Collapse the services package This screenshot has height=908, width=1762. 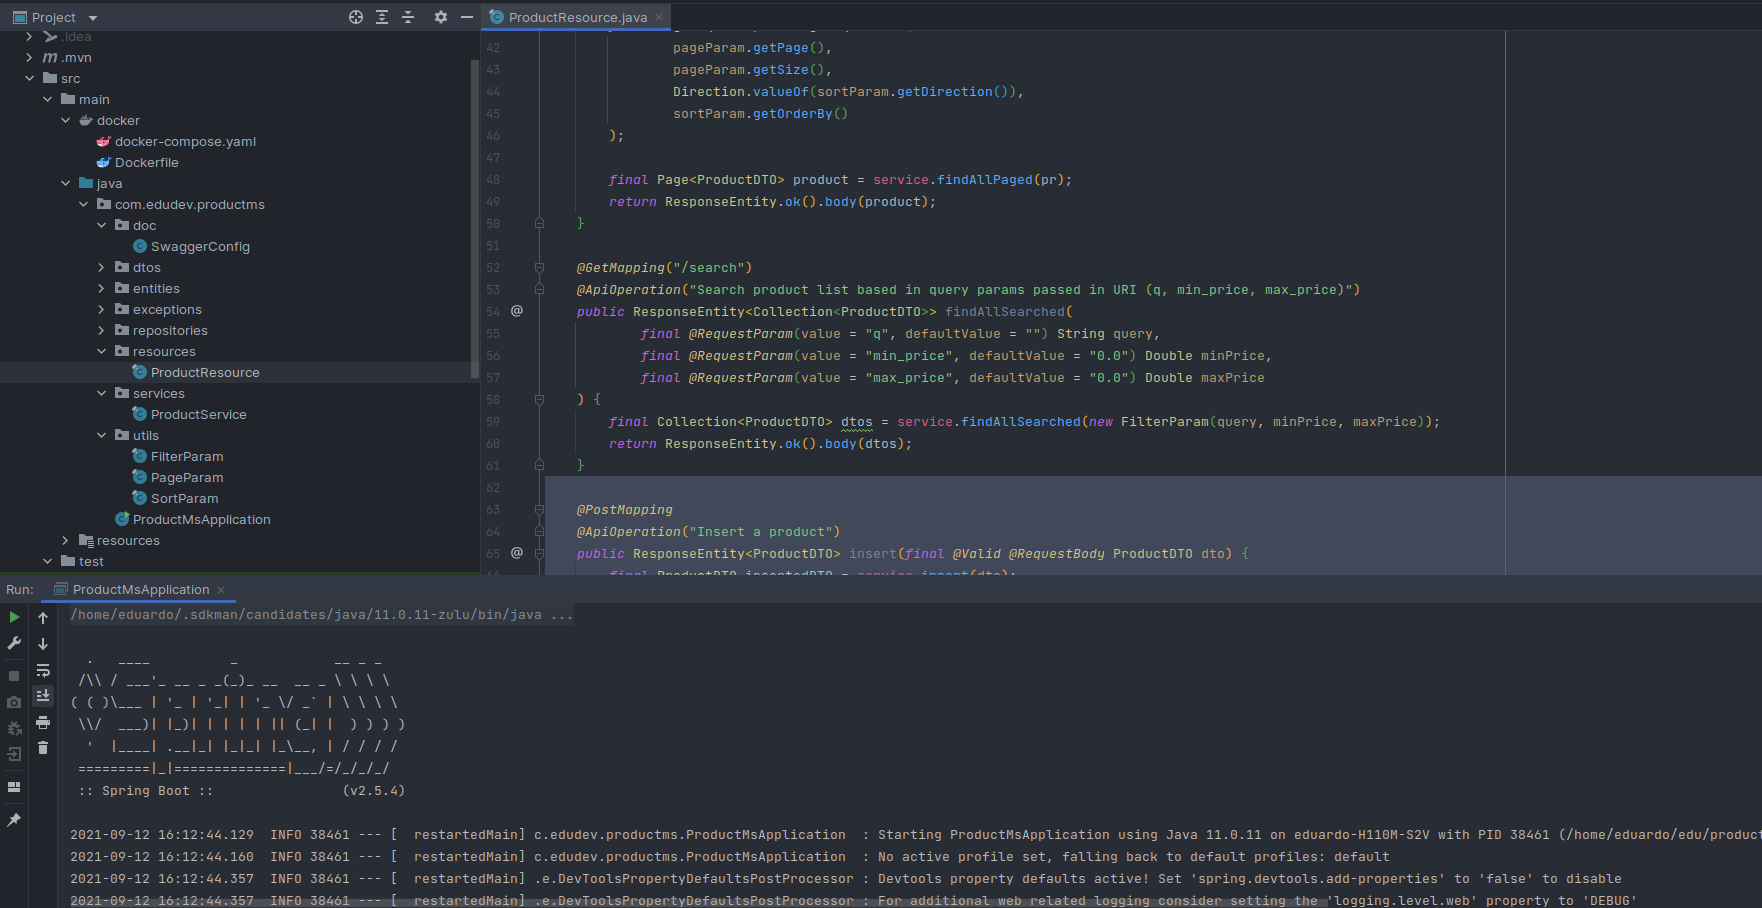(101, 393)
